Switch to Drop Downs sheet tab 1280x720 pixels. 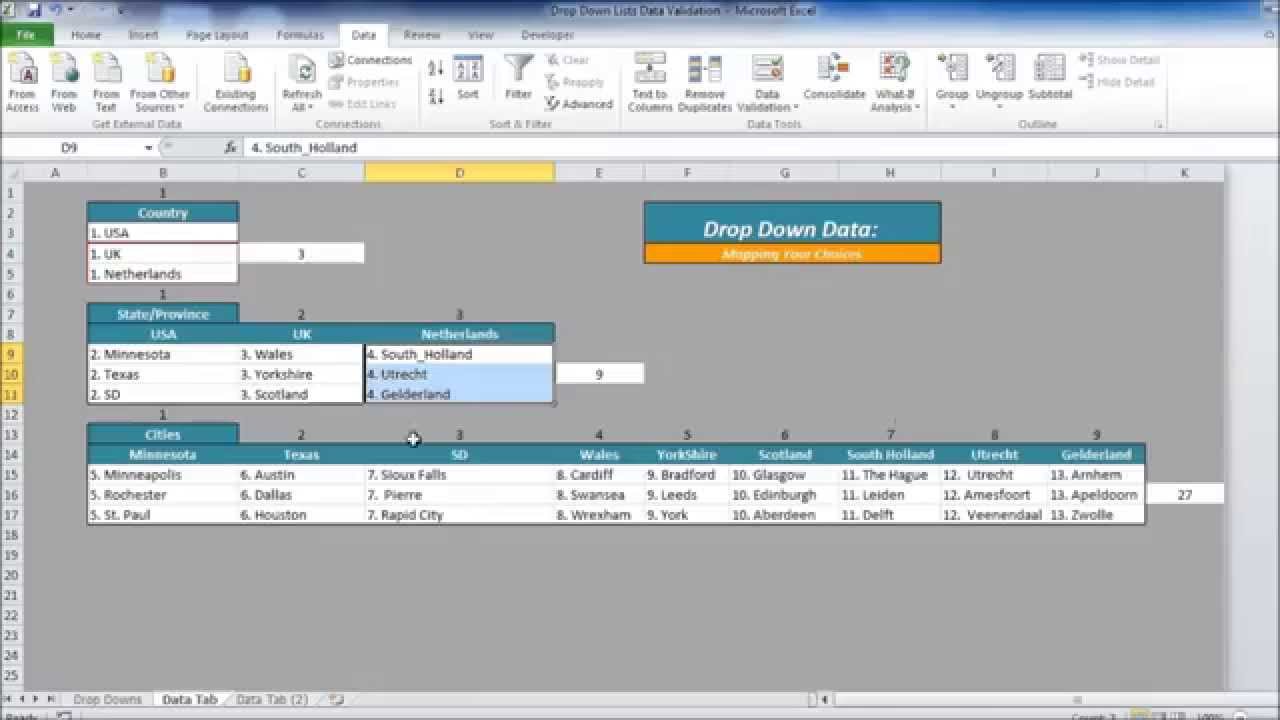coord(107,699)
